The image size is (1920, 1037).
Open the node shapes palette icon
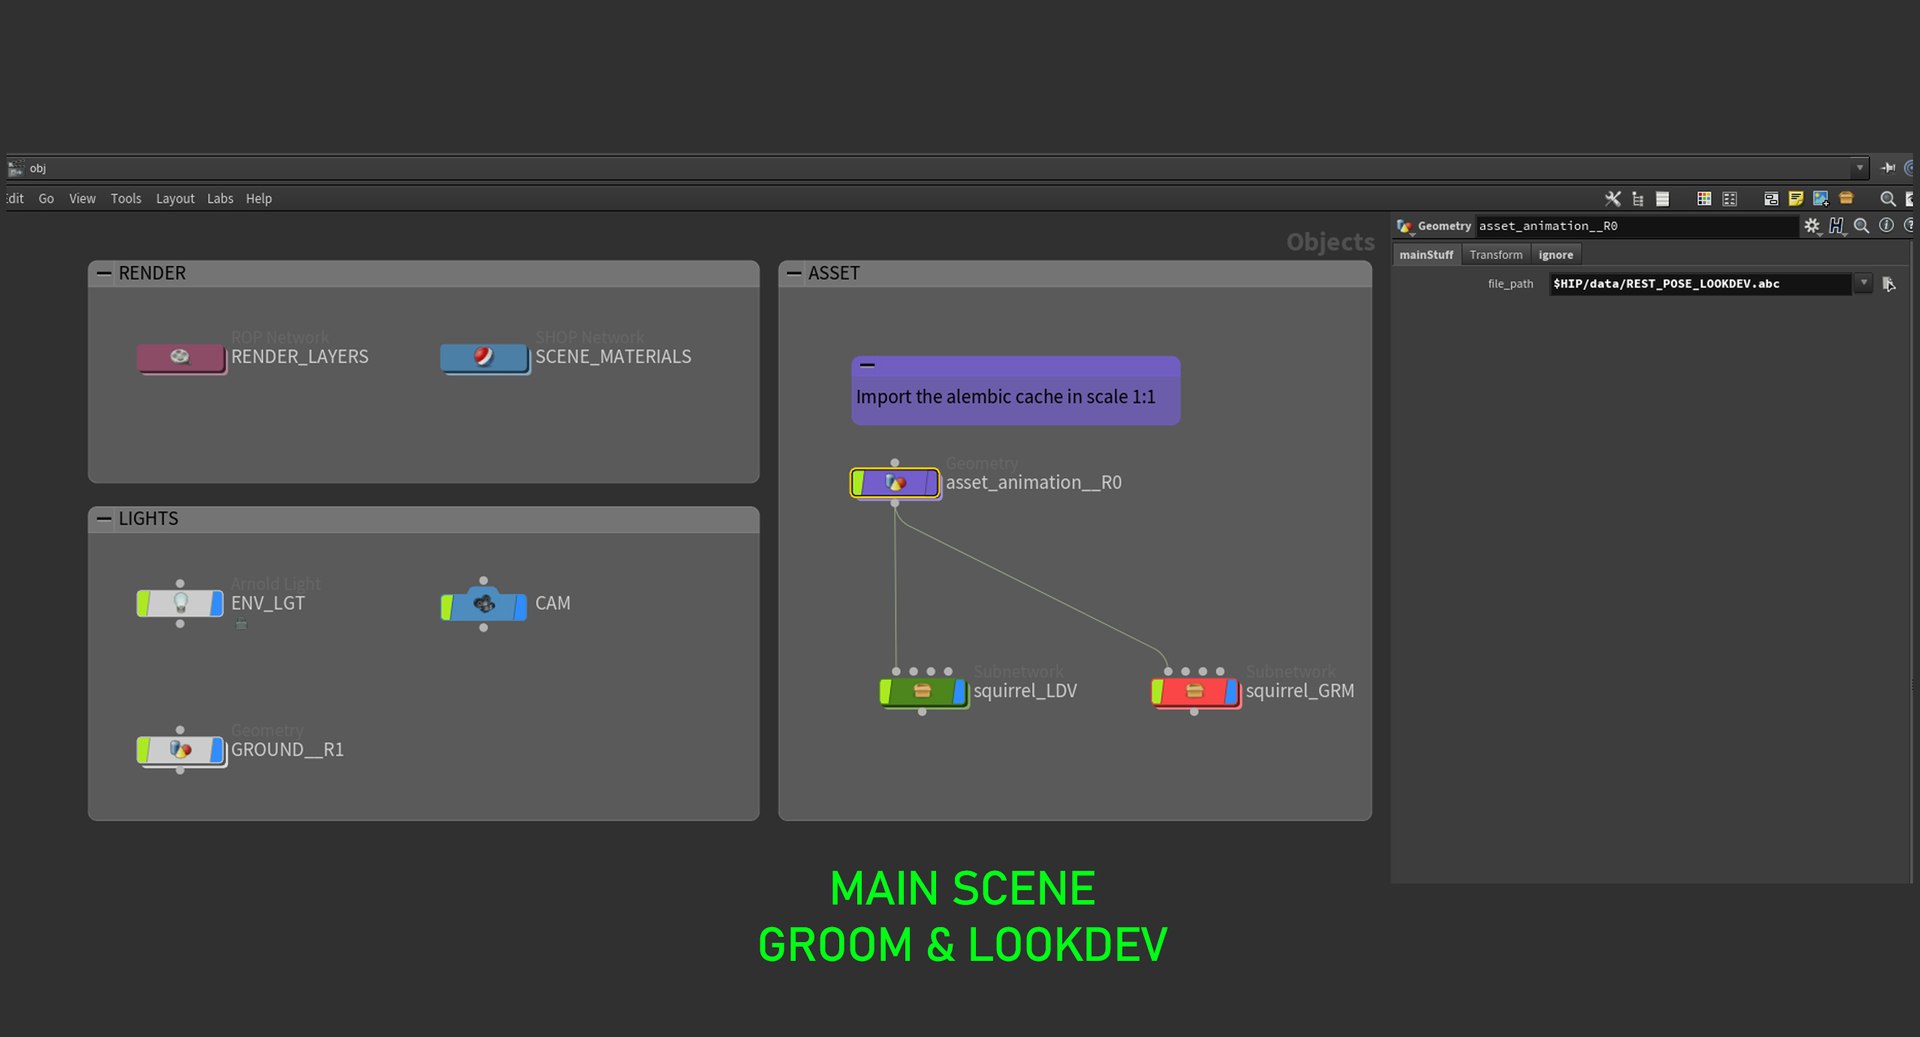click(1729, 199)
